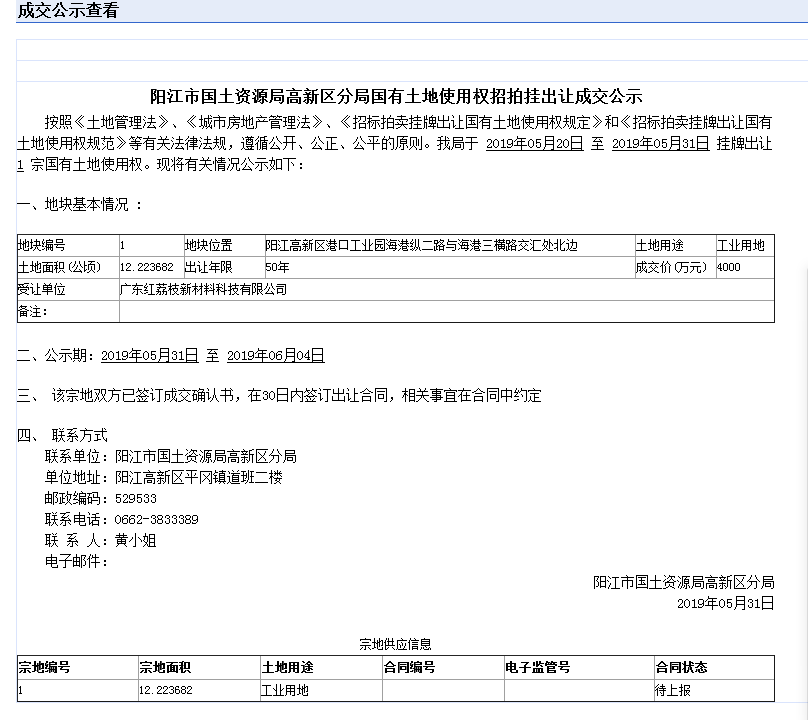Click the empty 备注 remarks cell
The image size is (808, 720).
point(447,311)
